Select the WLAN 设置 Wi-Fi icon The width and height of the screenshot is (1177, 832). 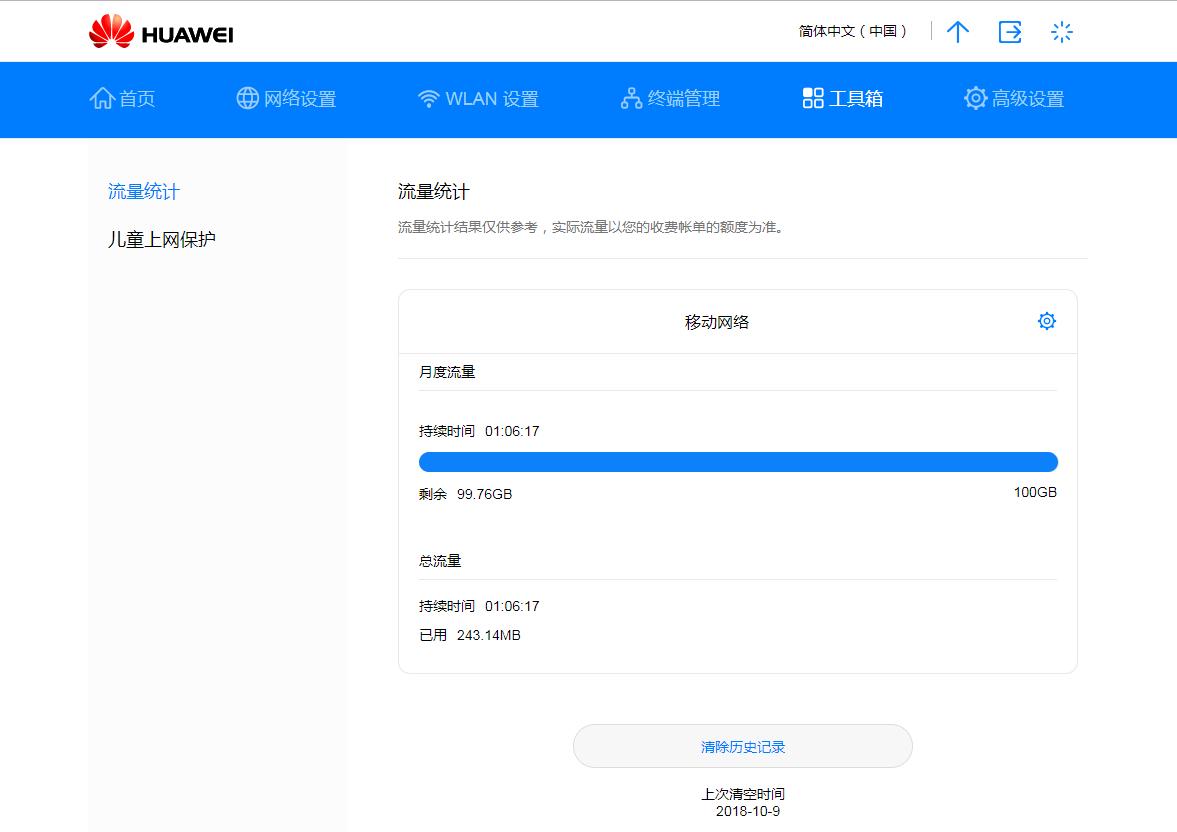tap(429, 97)
